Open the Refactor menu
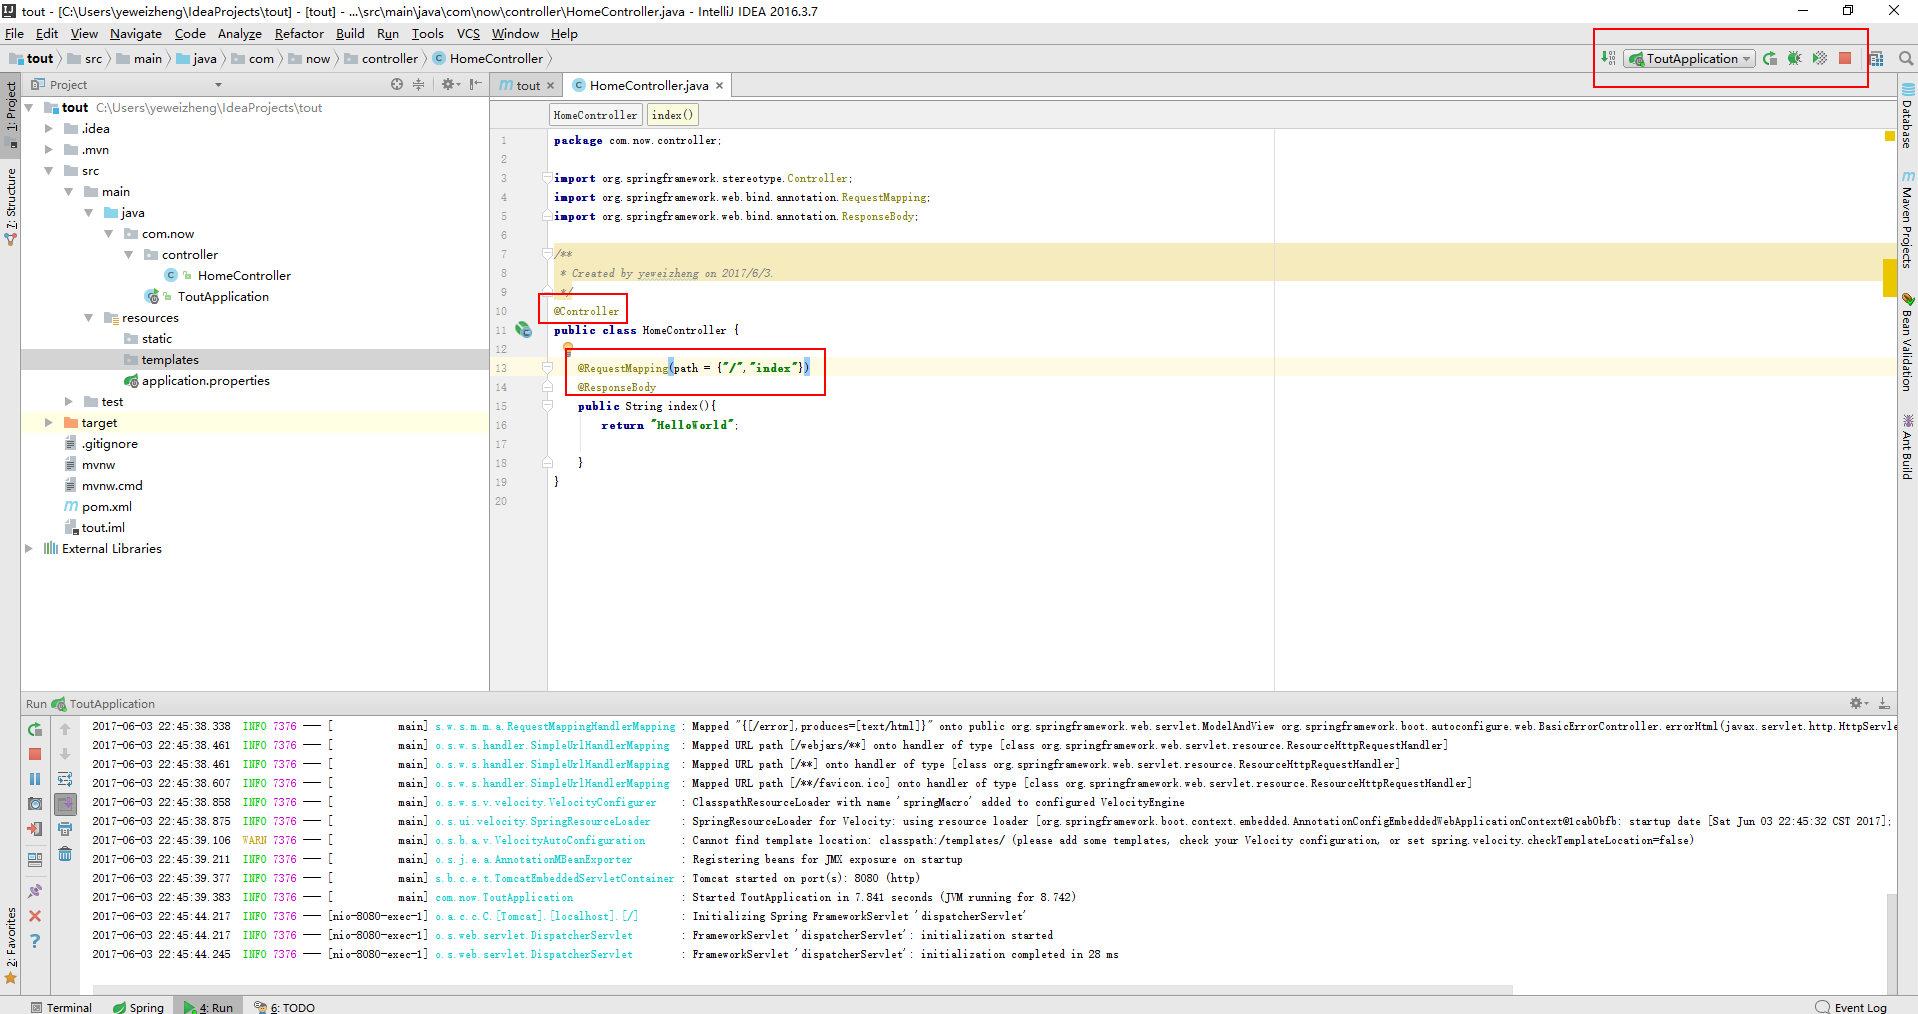Image resolution: width=1918 pixels, height=1014 pixels. (299, 33)
